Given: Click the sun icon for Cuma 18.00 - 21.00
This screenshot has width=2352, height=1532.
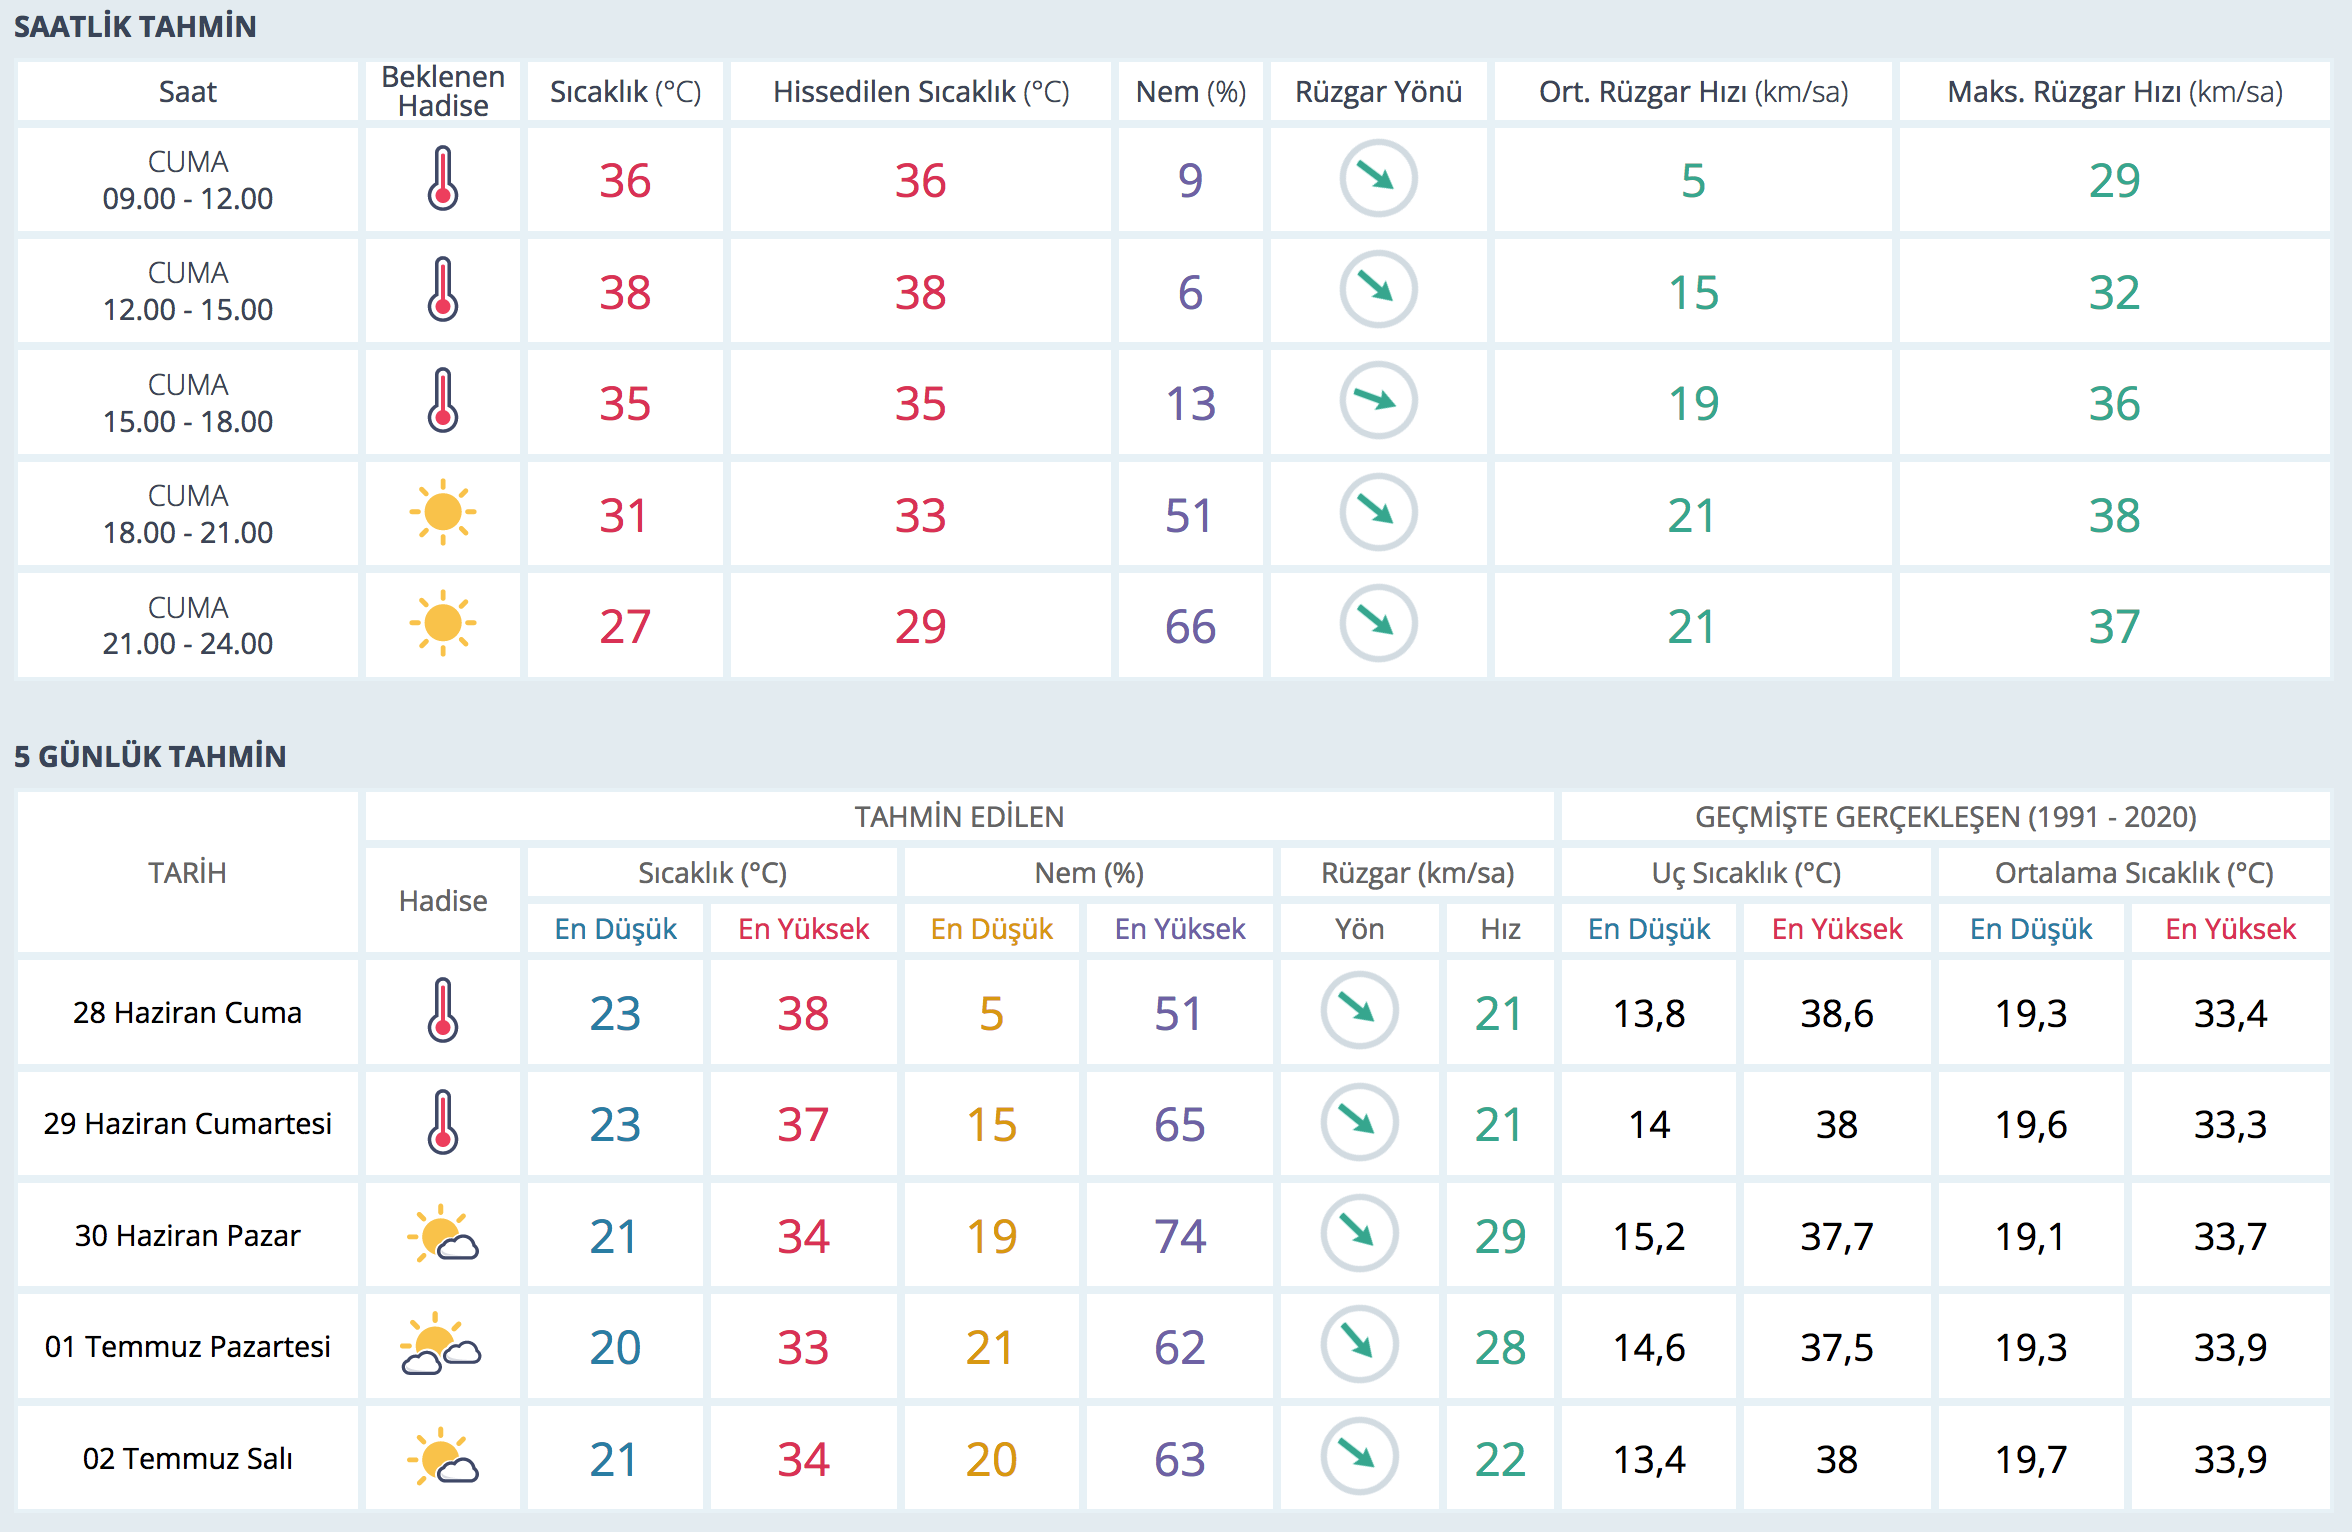Looking at the screenshot, I should pos(443,513).
